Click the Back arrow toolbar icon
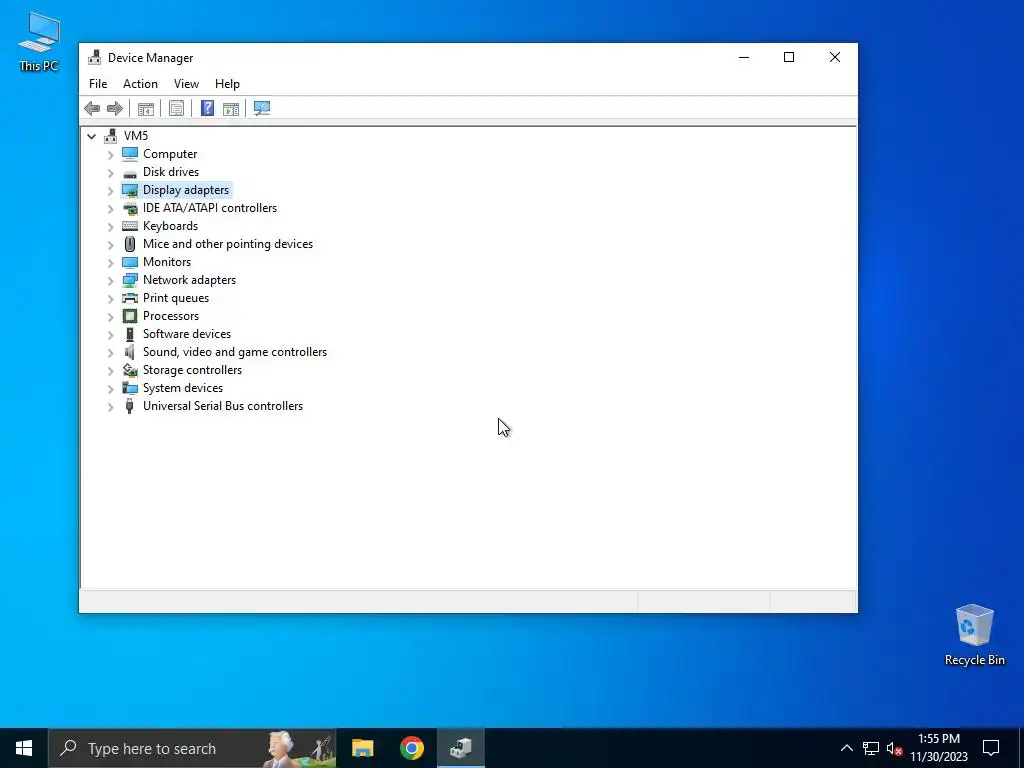 (92, 108)
